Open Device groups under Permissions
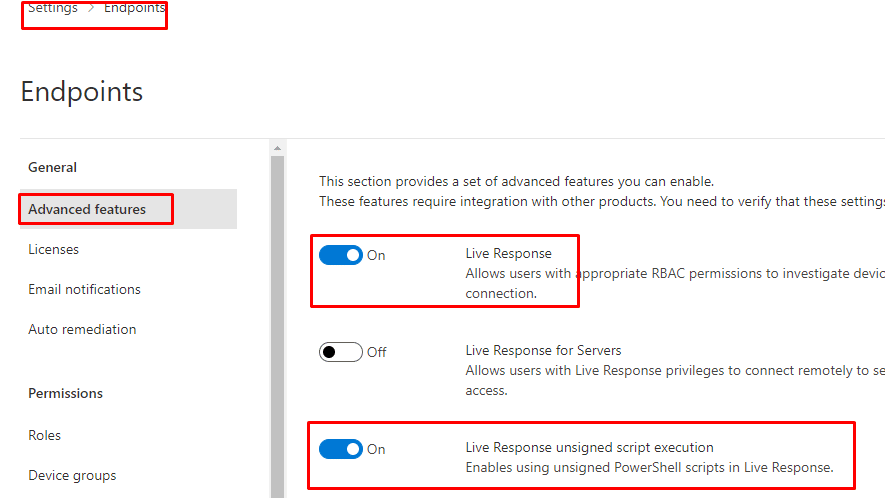 coord(72,475)
